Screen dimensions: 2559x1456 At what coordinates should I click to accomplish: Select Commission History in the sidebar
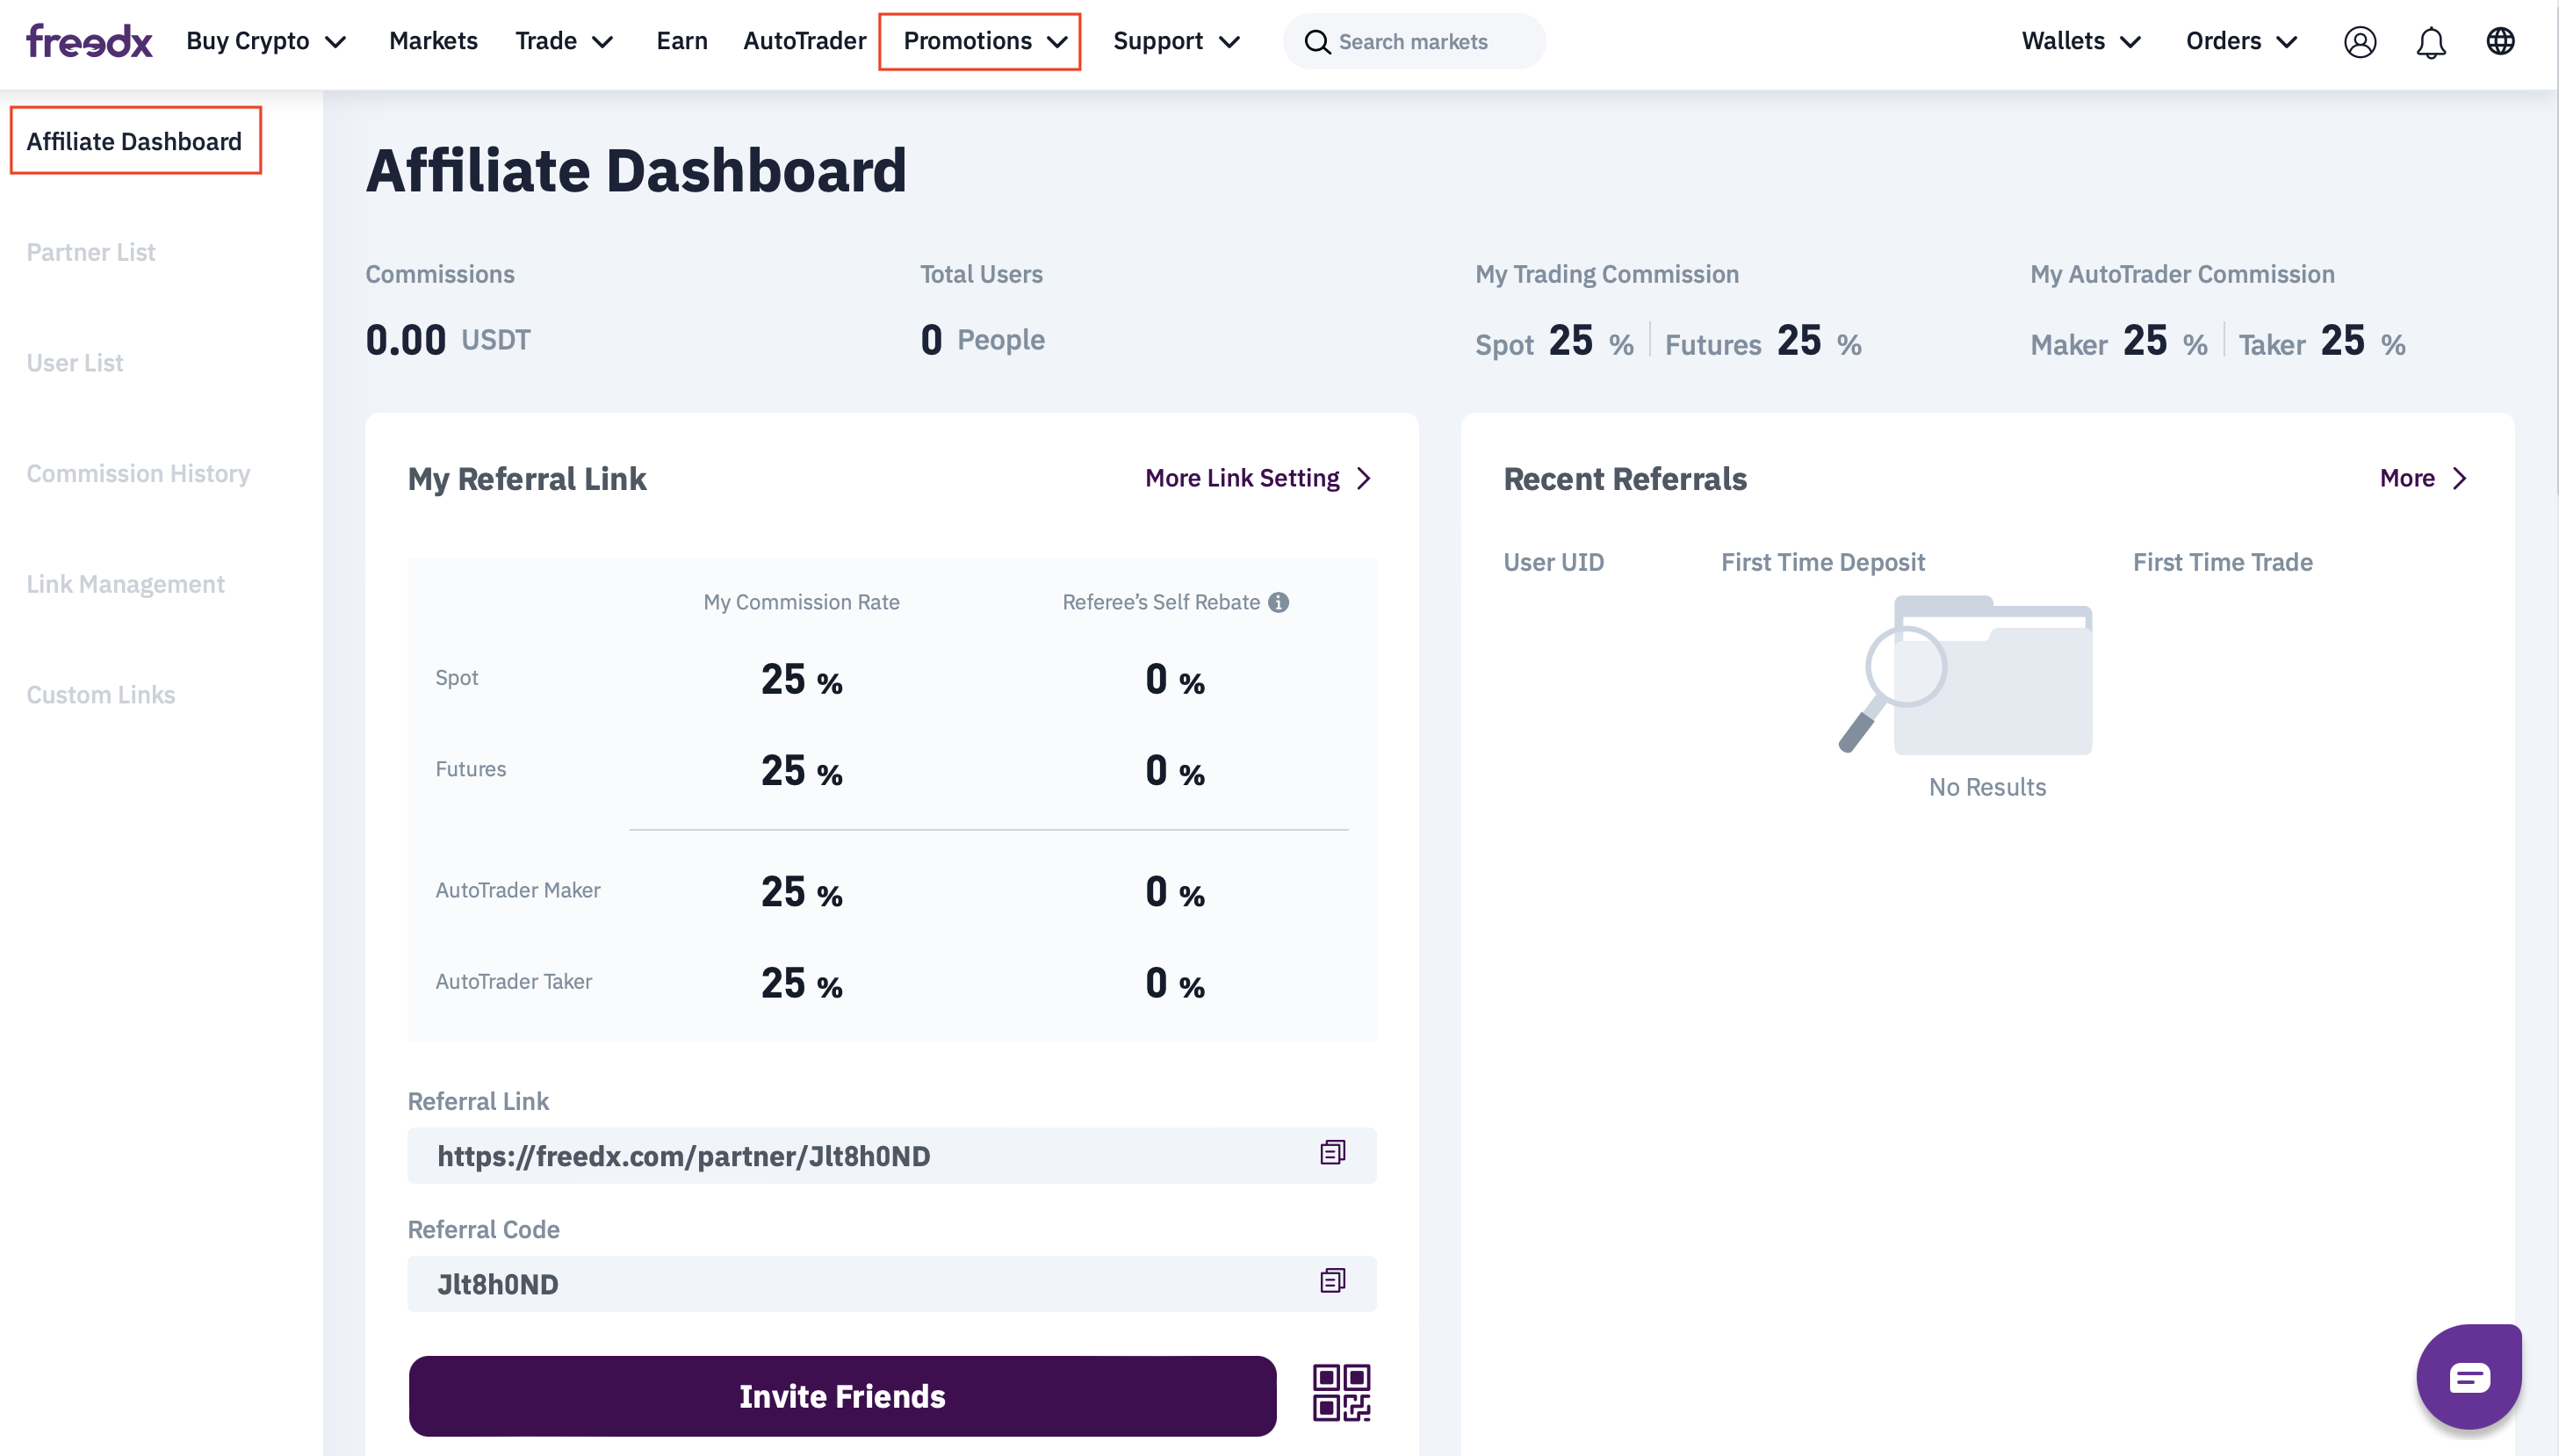tap(138, 473)
